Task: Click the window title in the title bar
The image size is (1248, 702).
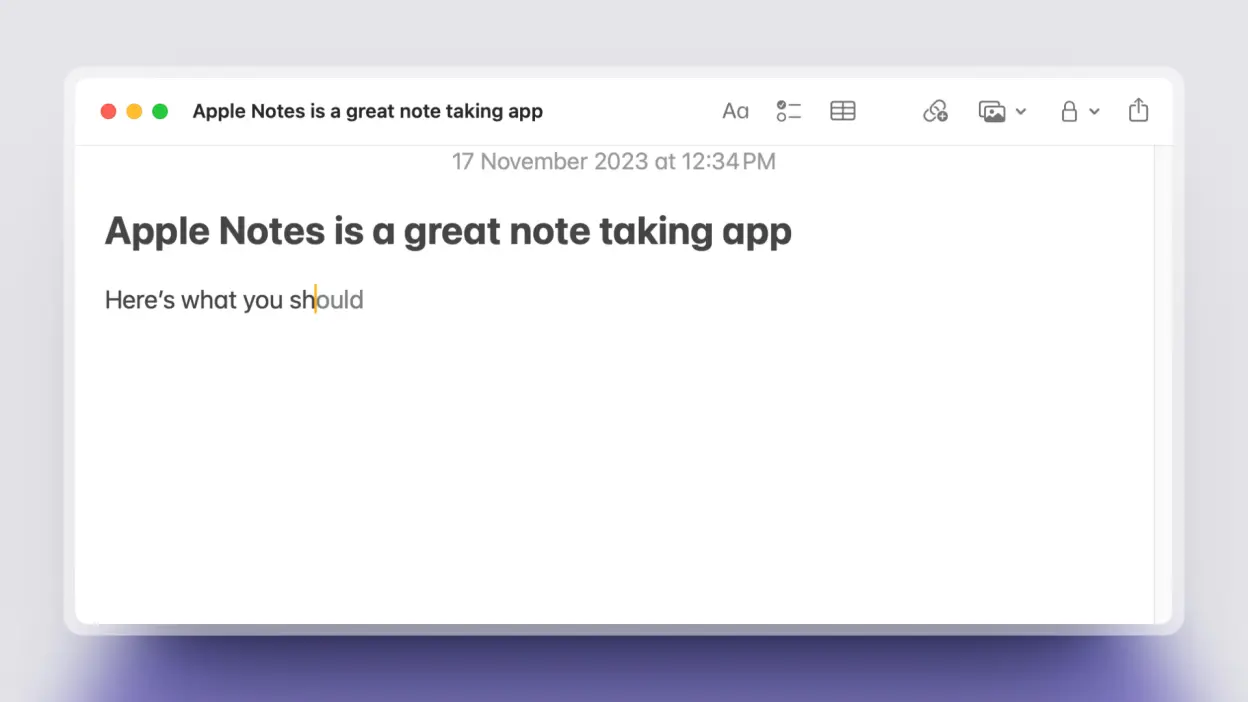Action: coord(367,111)
